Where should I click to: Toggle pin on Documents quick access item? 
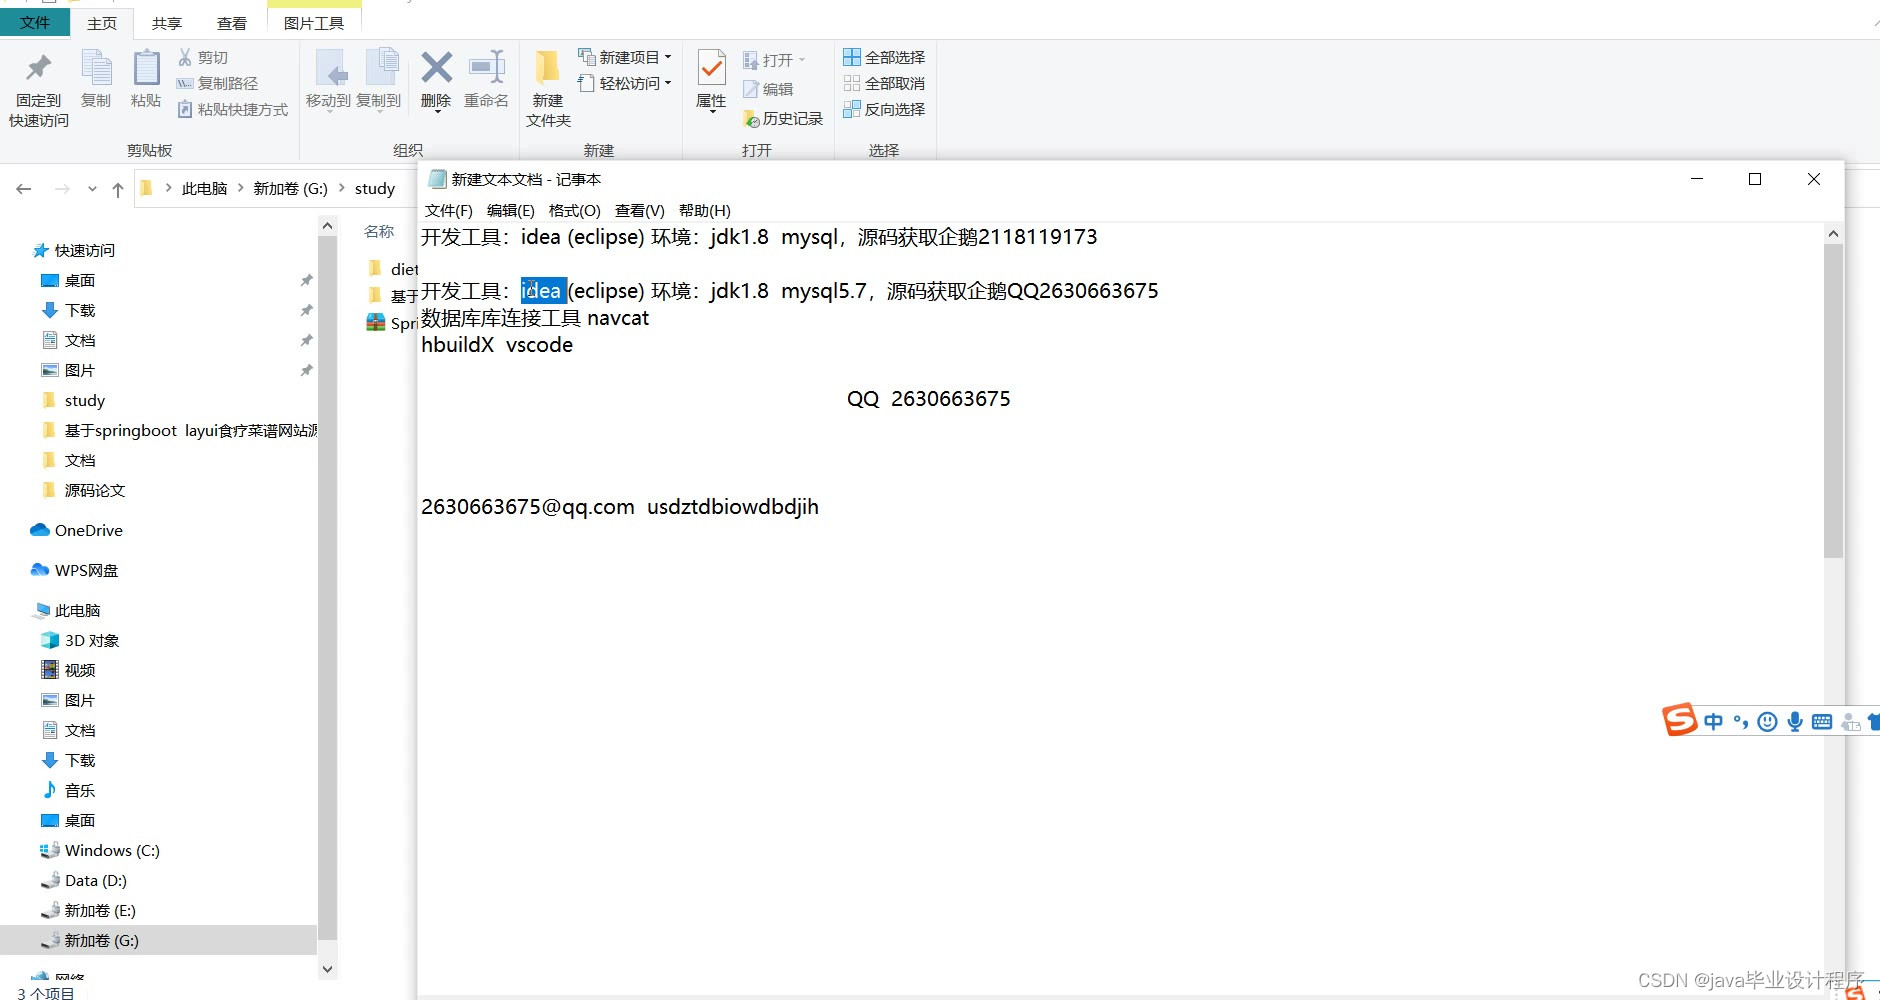307,341
